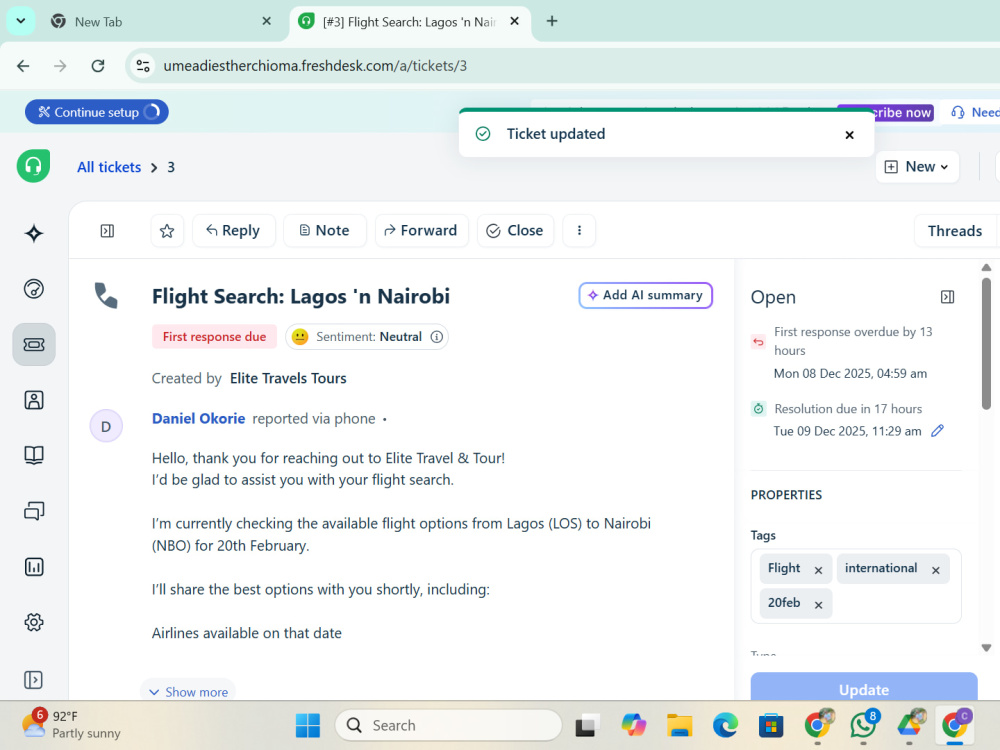1000x750 pixels.
Task: Add a Note to the ticket
Action: point(325,231)
